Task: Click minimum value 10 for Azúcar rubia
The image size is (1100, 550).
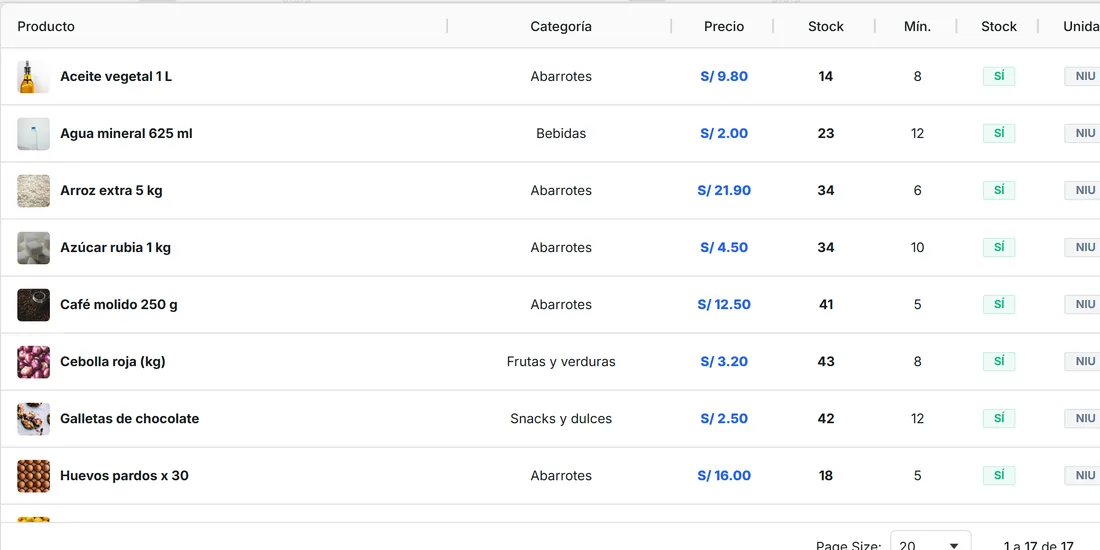Action: (x=918, y=248)
